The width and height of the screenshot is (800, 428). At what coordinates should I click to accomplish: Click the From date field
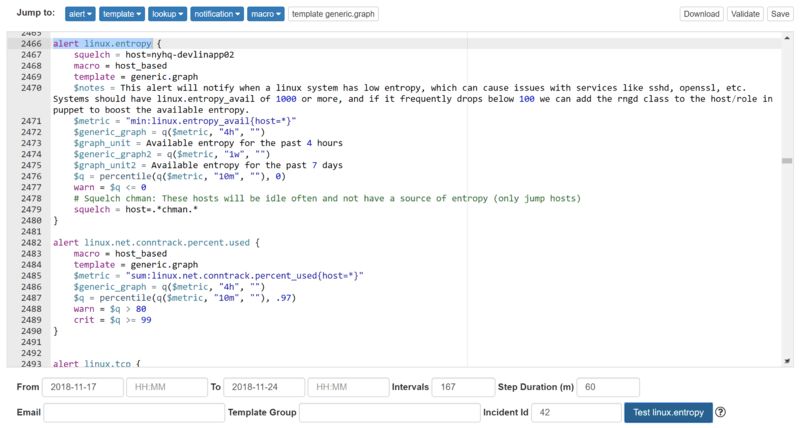[x=82, y=387]
